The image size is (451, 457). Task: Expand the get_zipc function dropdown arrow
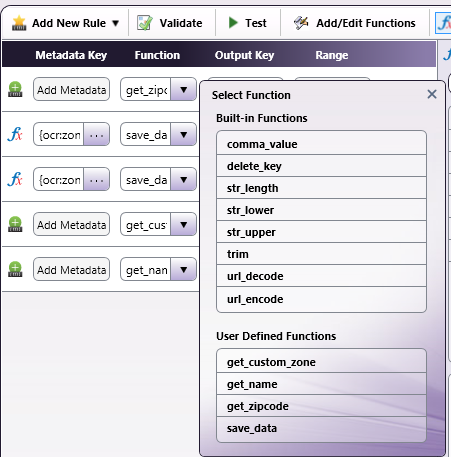pos(184,89)
